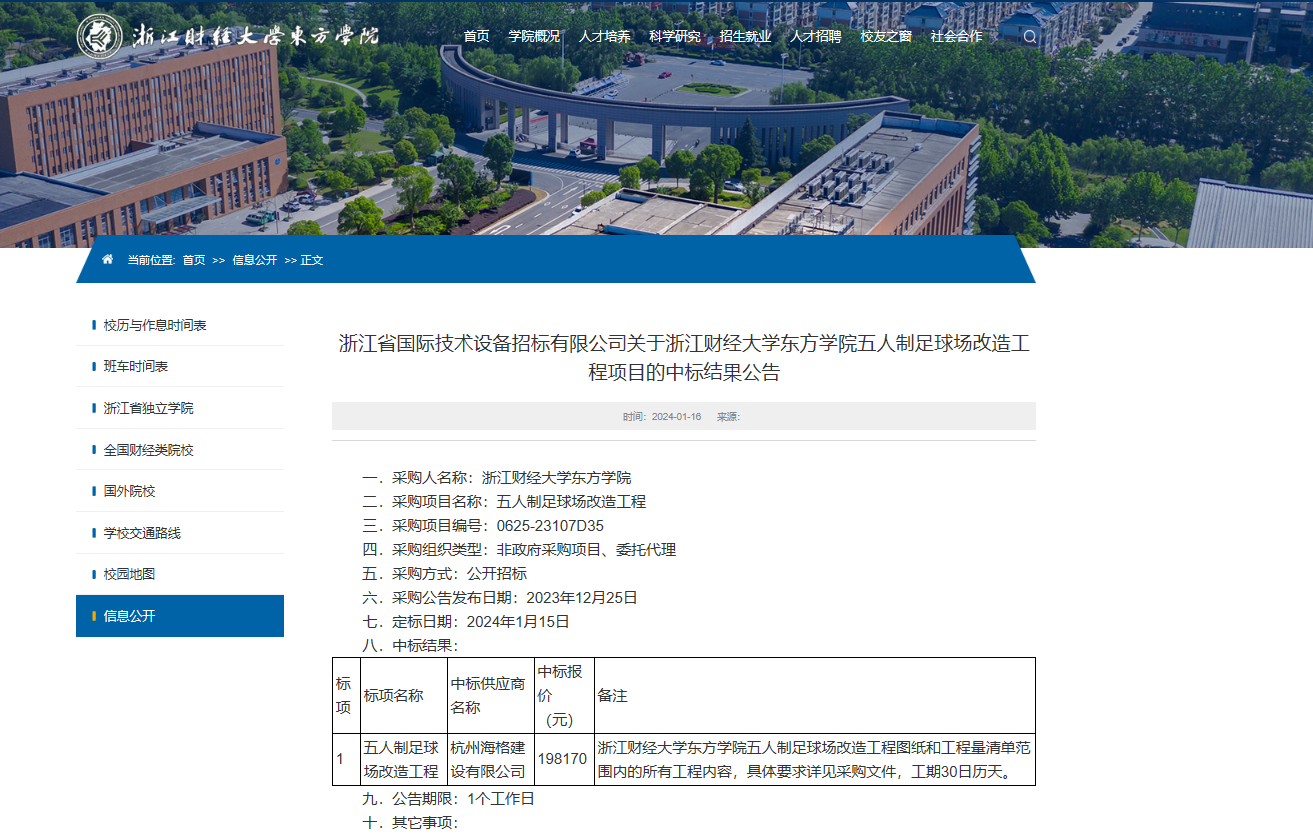
Task: Click the announcement date 2023年12月25日
Action: point(582,598)
